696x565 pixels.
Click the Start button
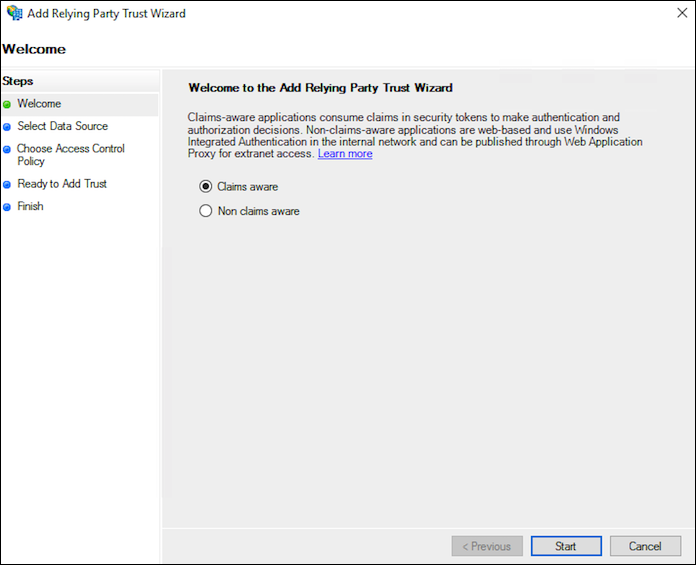(x=566, y=546)
